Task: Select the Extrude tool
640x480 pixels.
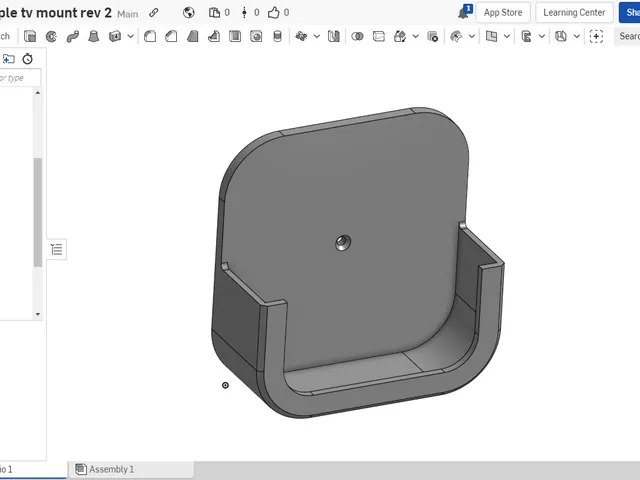Action: click(x=30, y=36)
